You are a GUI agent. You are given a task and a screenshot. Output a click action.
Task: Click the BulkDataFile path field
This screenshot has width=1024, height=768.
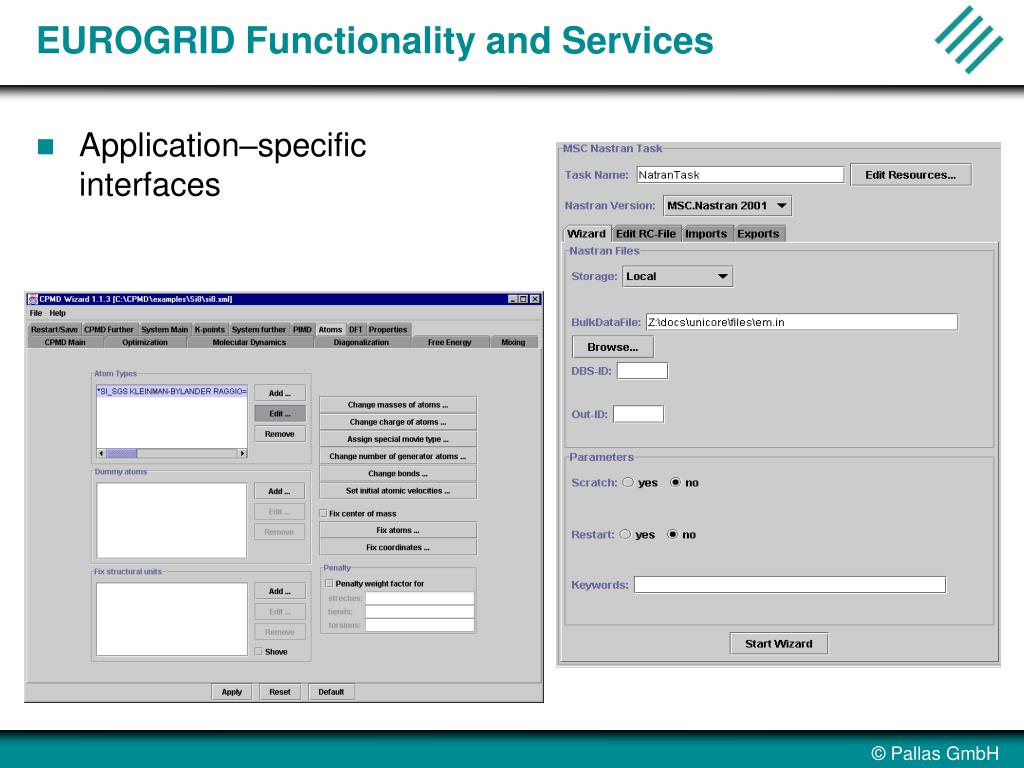(802, 322)
